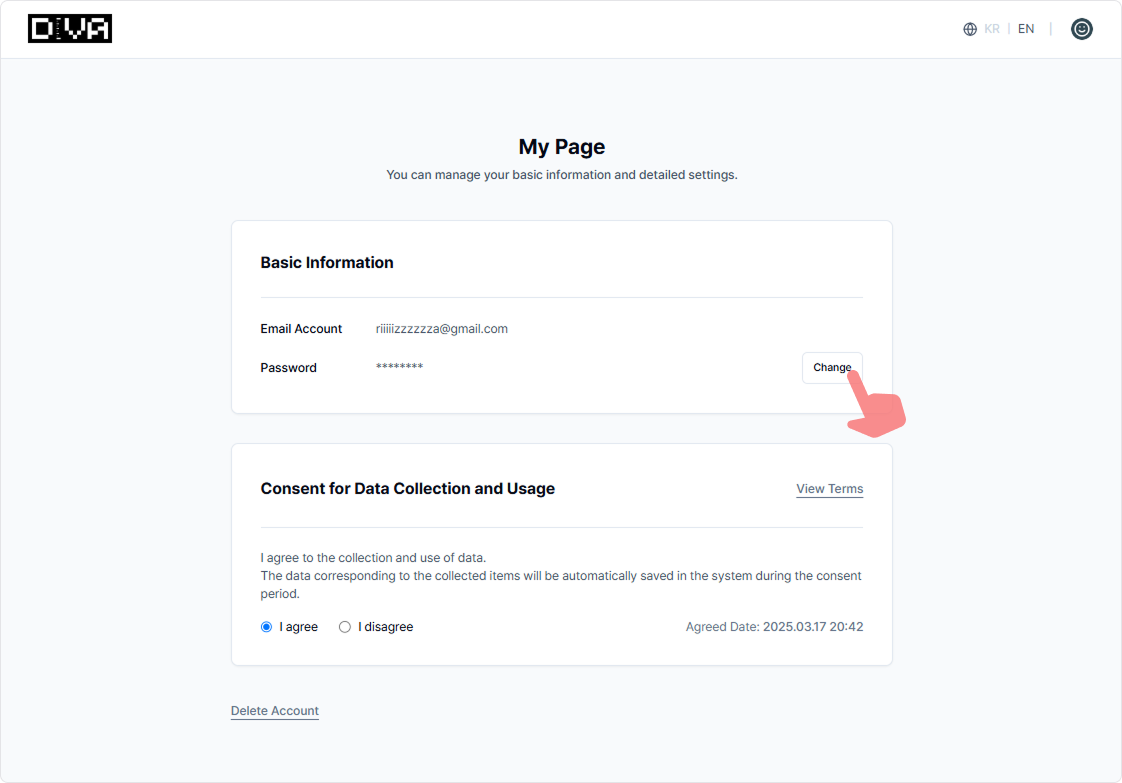The width and height of the screenshot is (1122, 783).
Task: Switch language to EN
Action: [x=1026, y=29]
